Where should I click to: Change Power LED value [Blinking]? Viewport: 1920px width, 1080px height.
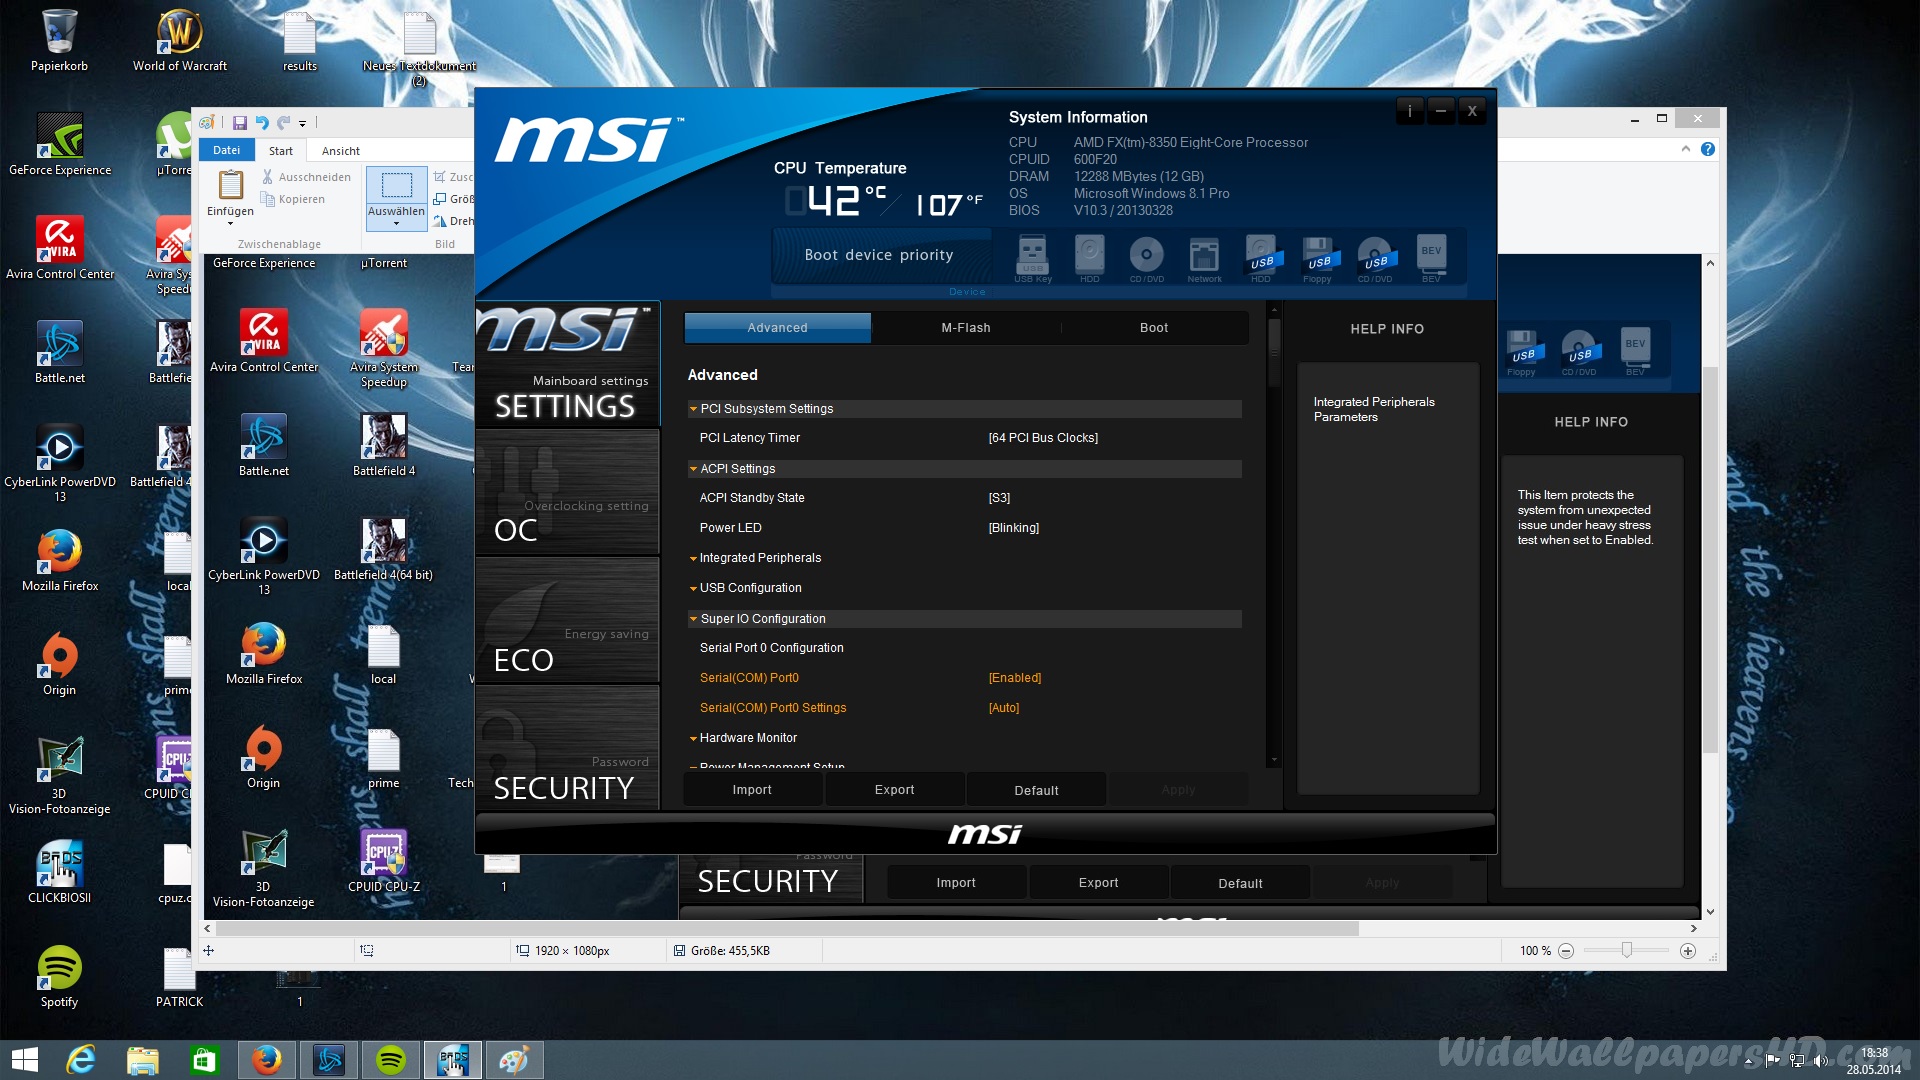pyautogui.click(x=1013, y=528)
